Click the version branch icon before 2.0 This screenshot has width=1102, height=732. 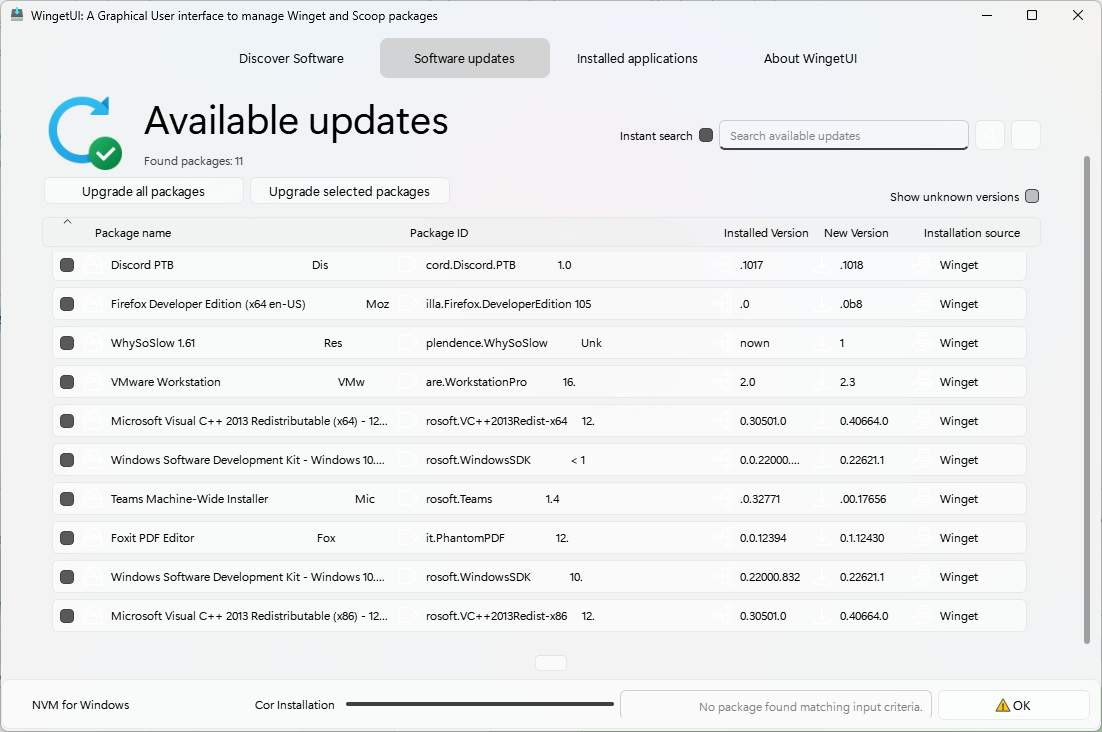point(722,382)
